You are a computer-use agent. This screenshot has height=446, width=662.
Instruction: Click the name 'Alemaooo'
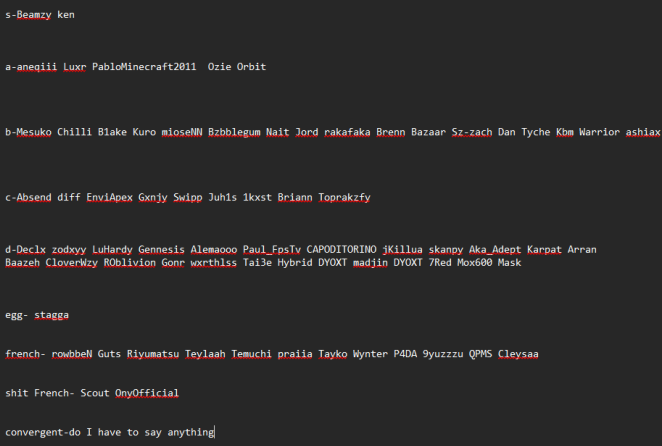click(x=214, y=250)
